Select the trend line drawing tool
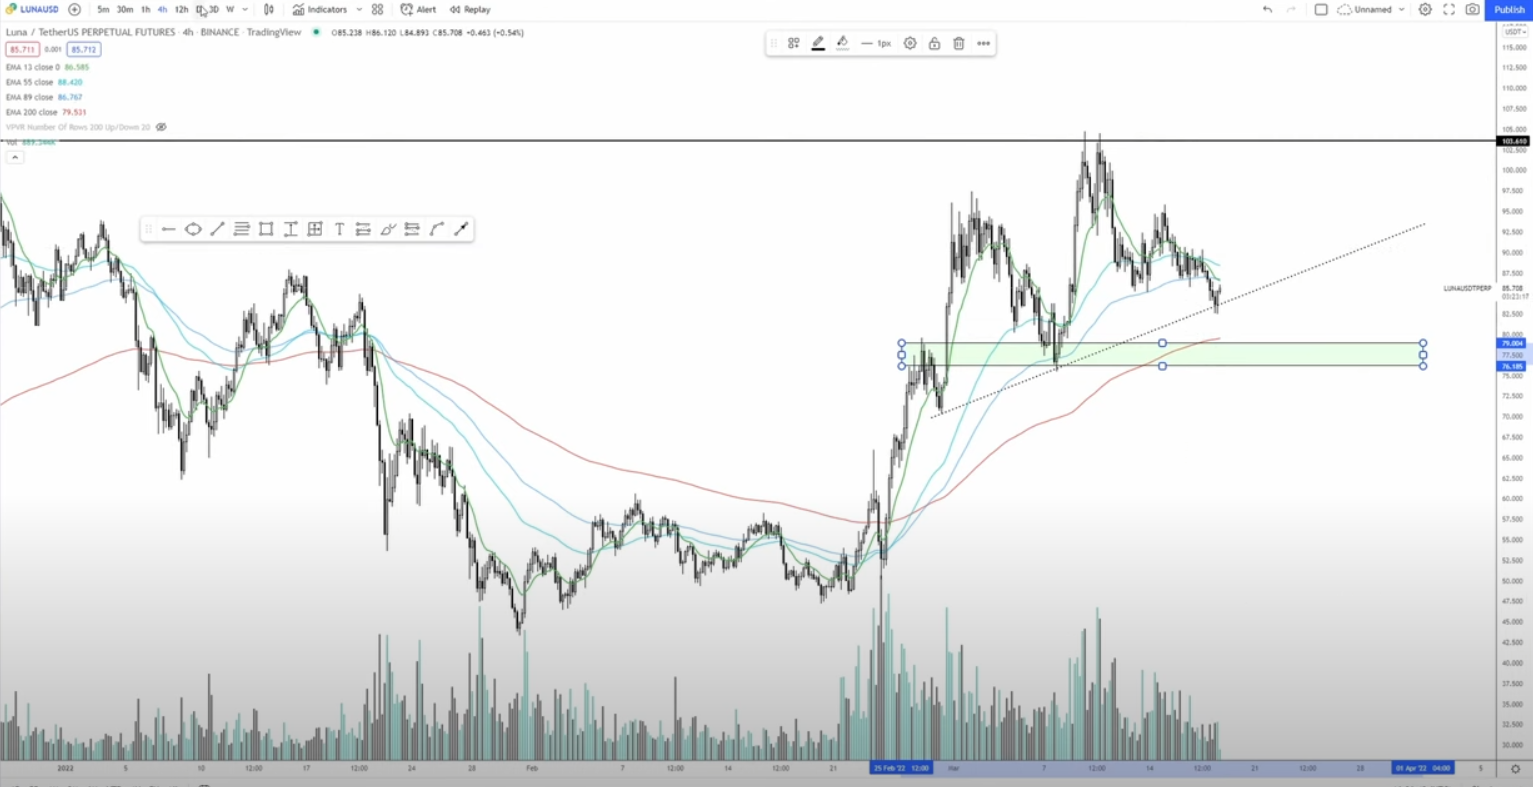 217,229
